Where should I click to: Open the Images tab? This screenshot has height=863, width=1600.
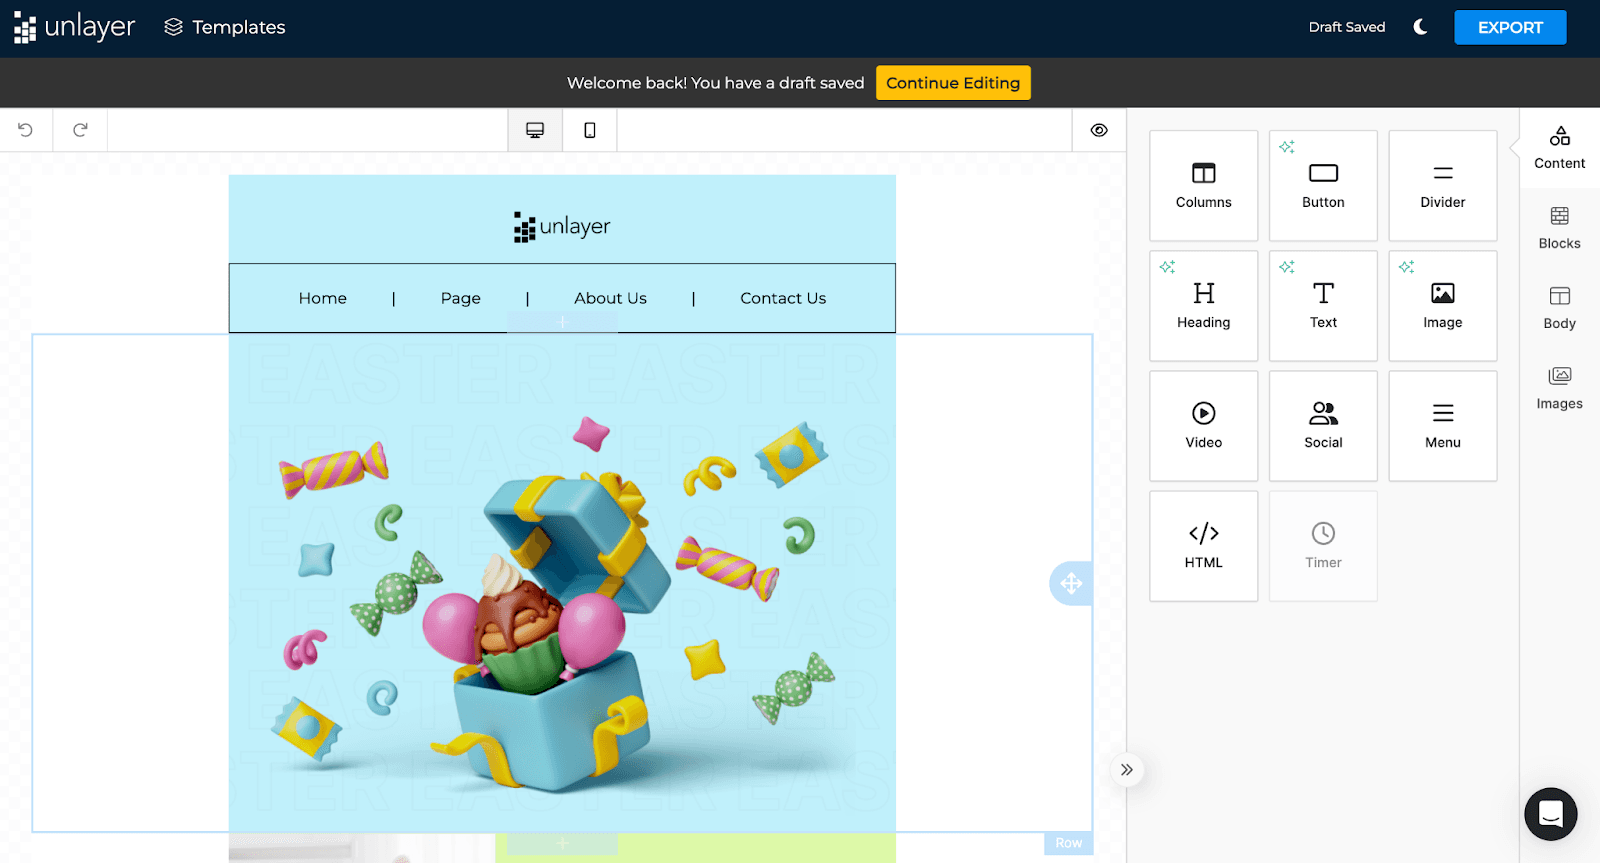tap(1560, 388)
